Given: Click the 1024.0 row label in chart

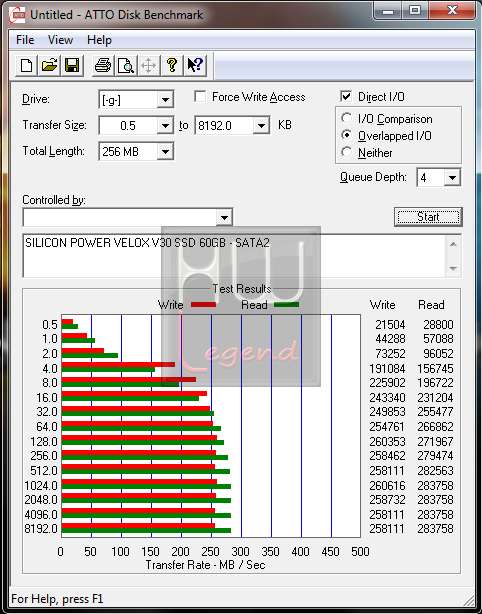Looking at the screenshot, I should pos(41,485).
